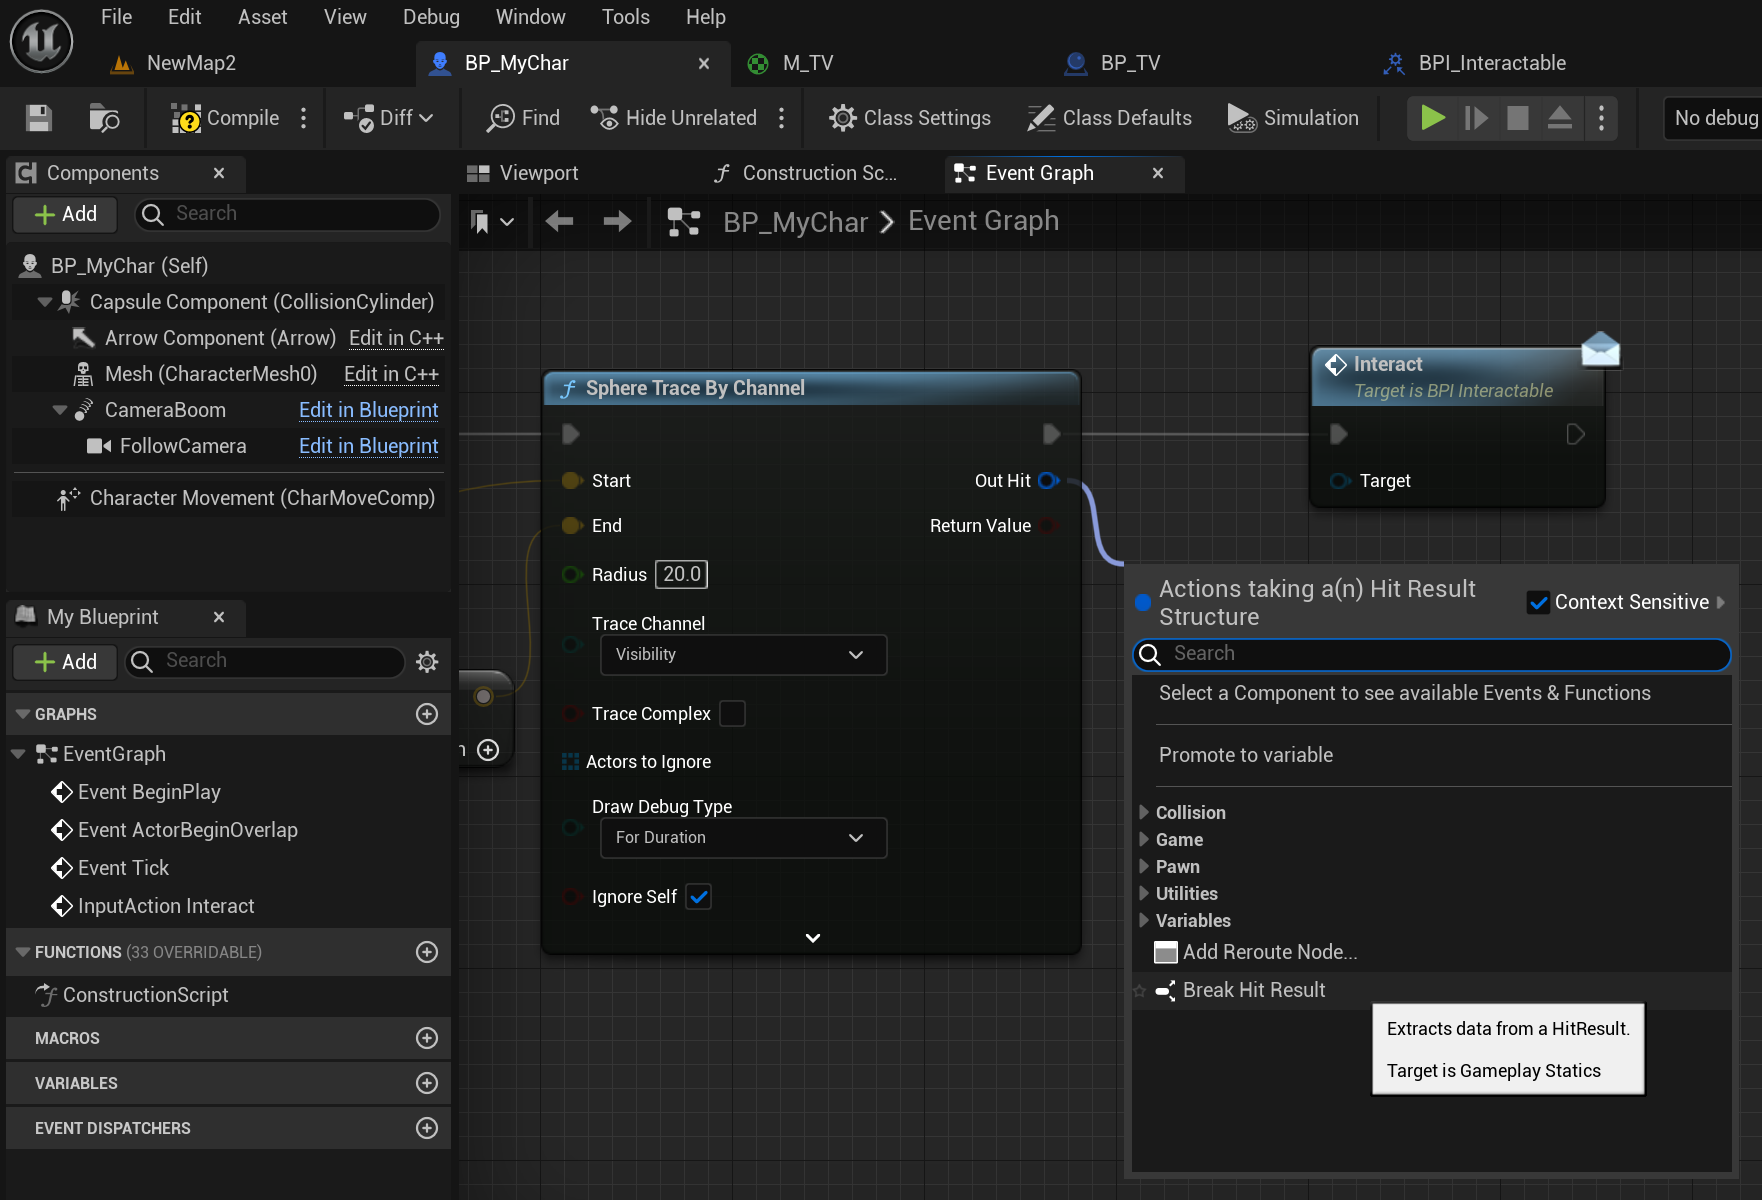1762x1200 pixels.
Task: Enable the Trace Complex checkbox
Action: (732, 713)
